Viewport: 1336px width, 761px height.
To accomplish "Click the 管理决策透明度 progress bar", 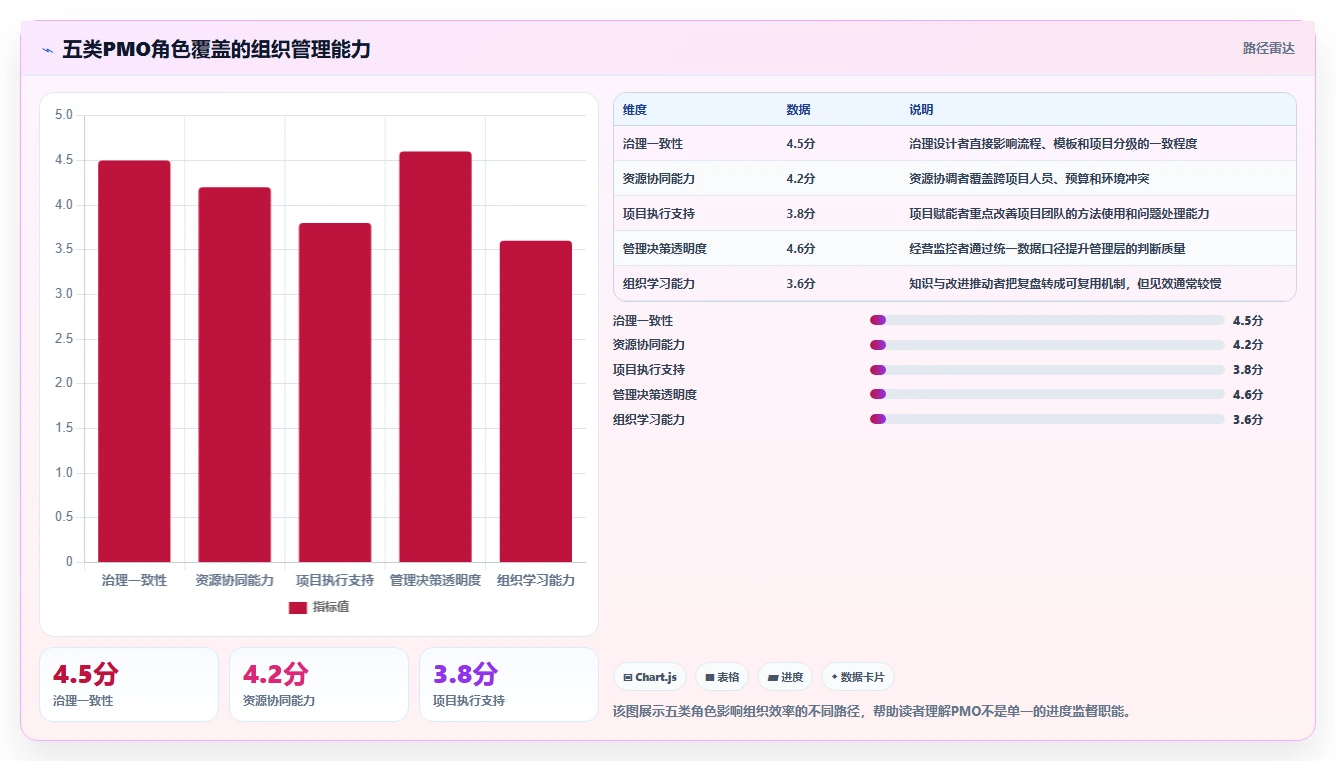I will pyautogui.click(x=1047, y=395).
